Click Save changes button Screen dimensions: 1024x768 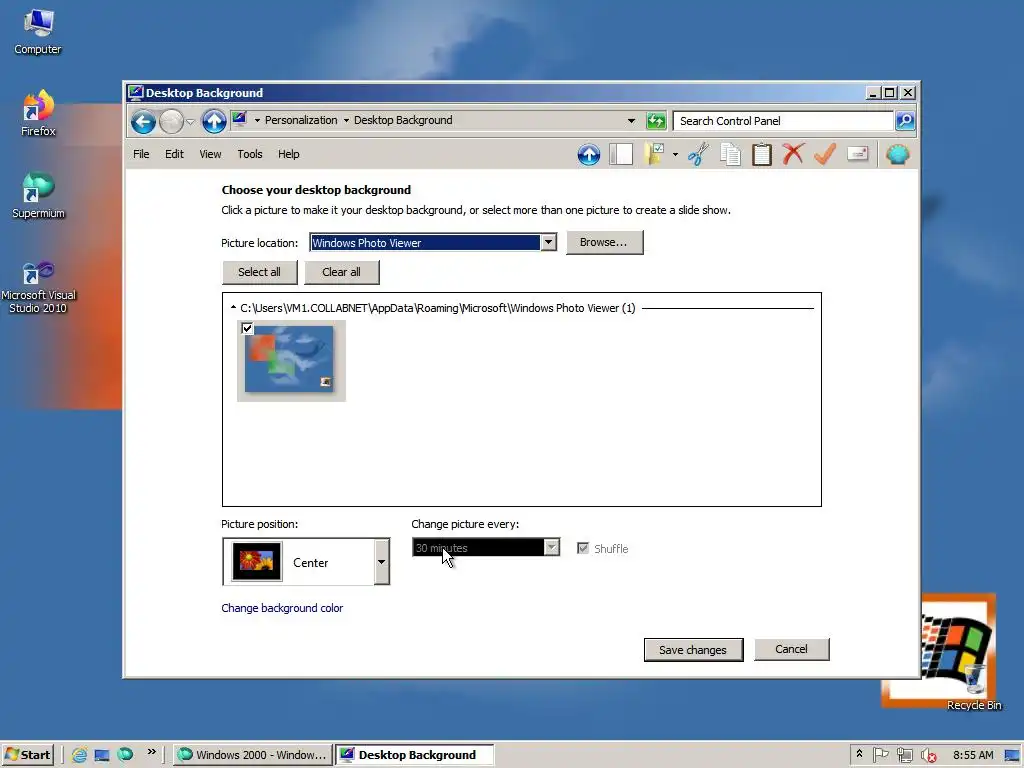tap(694, 650)
